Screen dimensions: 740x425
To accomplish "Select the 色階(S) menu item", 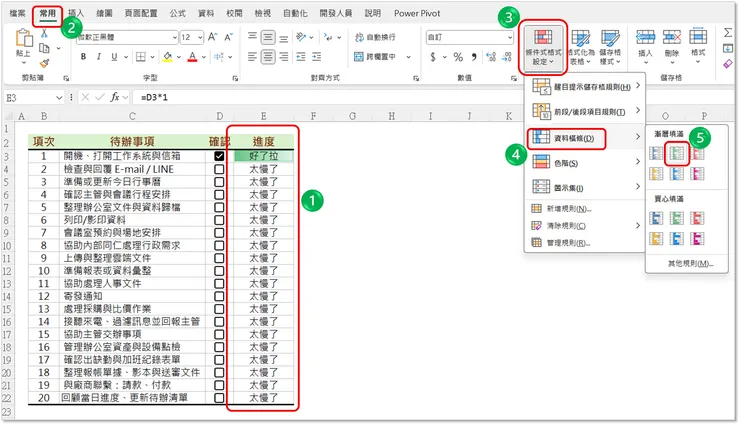I will (584, 163).
